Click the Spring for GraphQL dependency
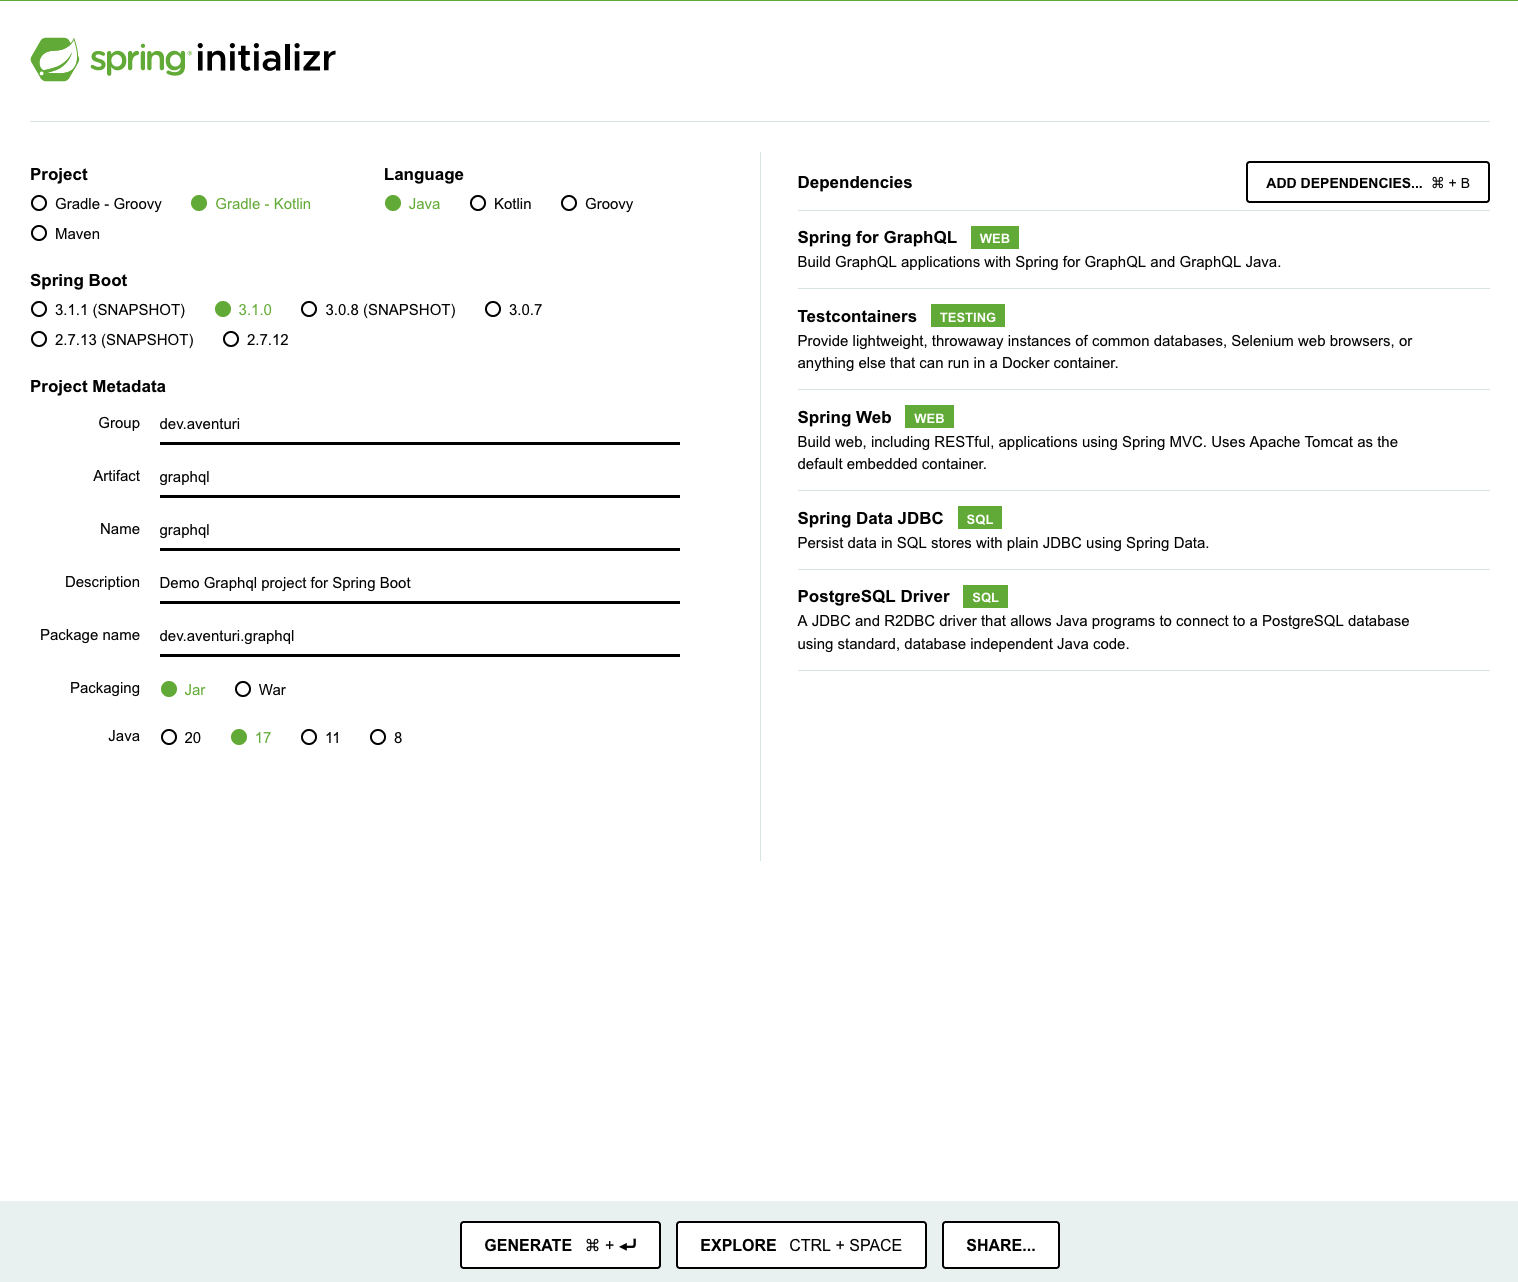Image resolution: width=1518 pixels, height=1282 pixels. tap(1143, 249)
